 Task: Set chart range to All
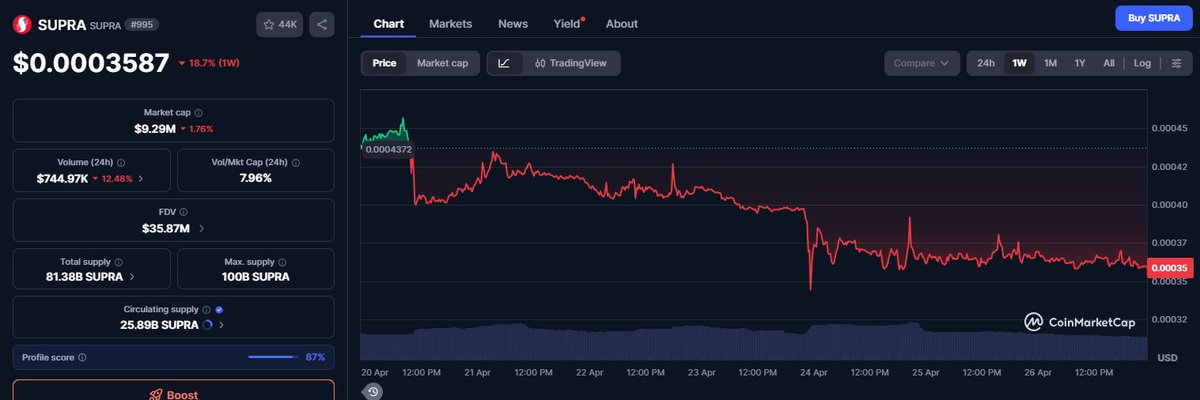[x=1109, y=63]
